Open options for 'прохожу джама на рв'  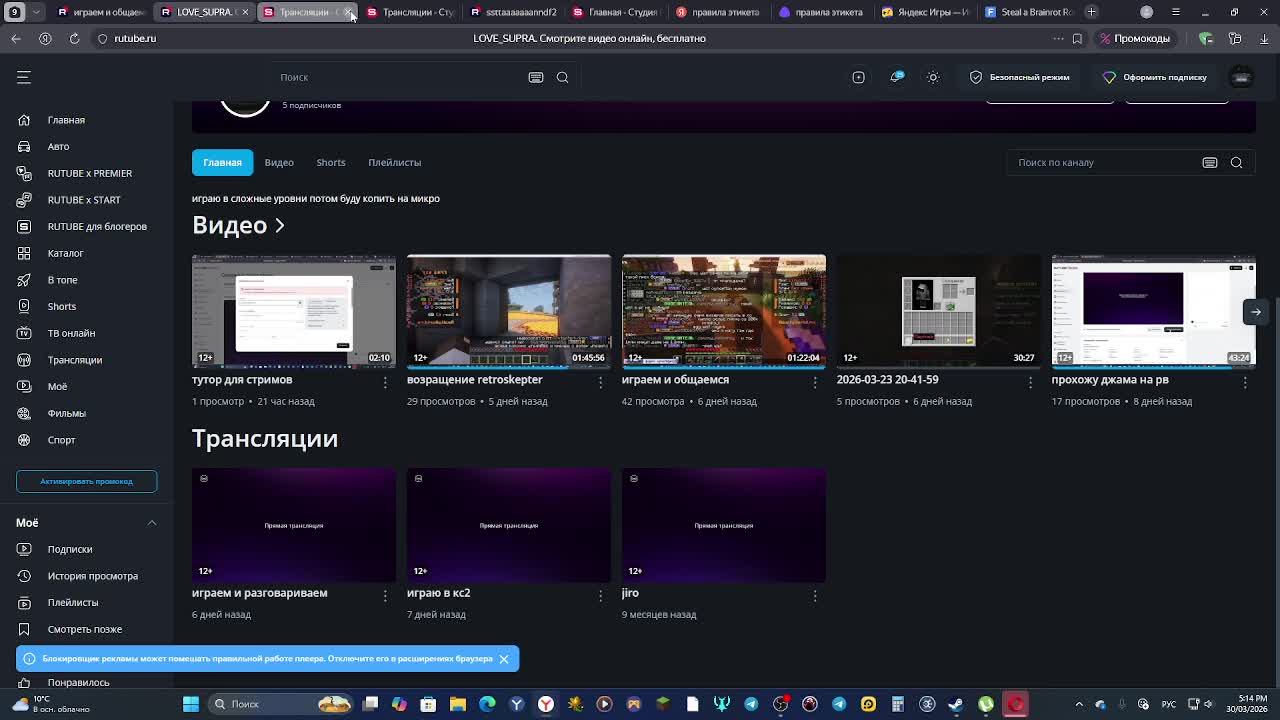1245,382
